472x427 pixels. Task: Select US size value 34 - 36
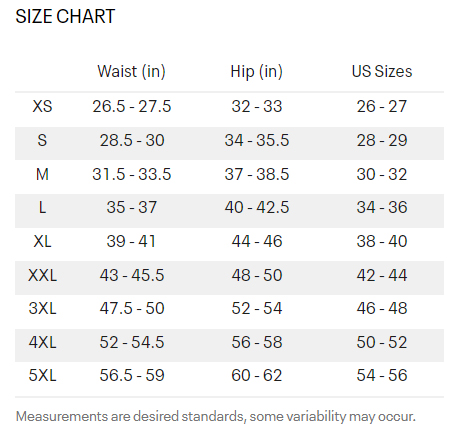pyautogui.click(x=382, y=207)
